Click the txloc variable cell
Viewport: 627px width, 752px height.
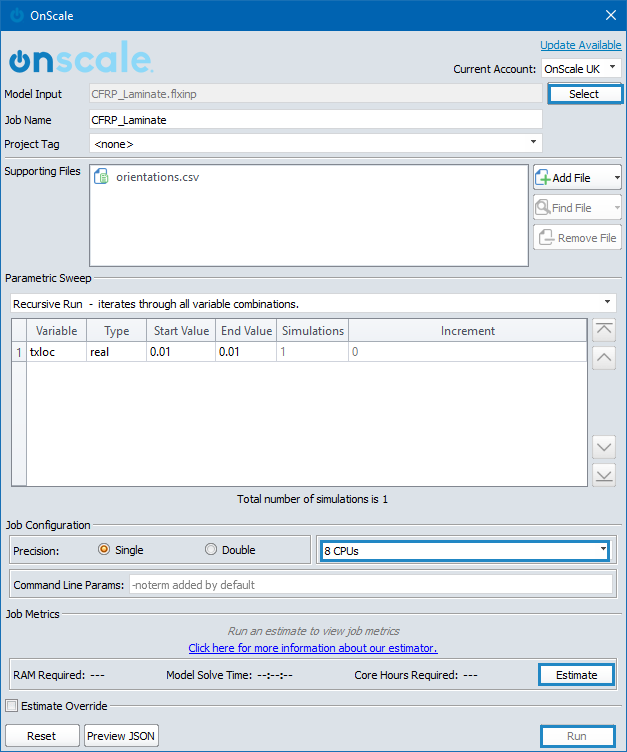(x=57, y=352)
